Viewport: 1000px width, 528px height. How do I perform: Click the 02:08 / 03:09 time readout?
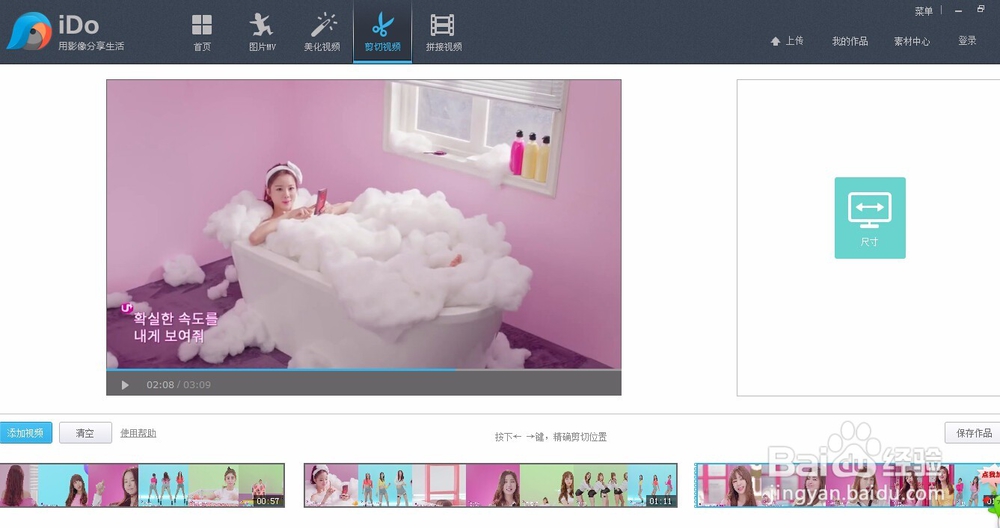179,385
